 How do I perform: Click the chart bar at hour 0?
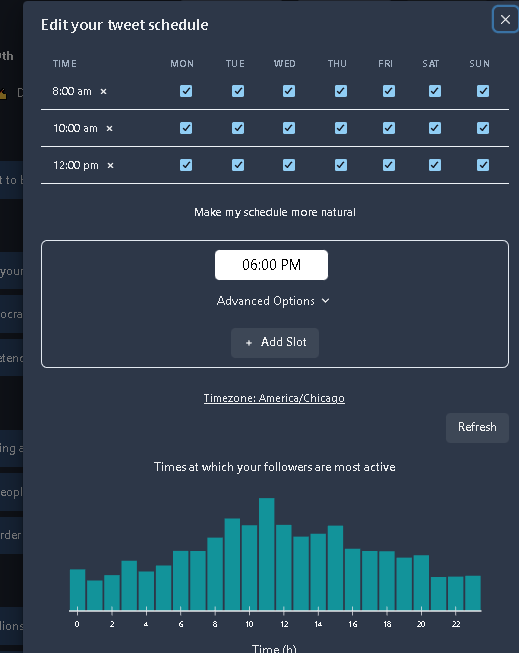(x=77, y=590)
